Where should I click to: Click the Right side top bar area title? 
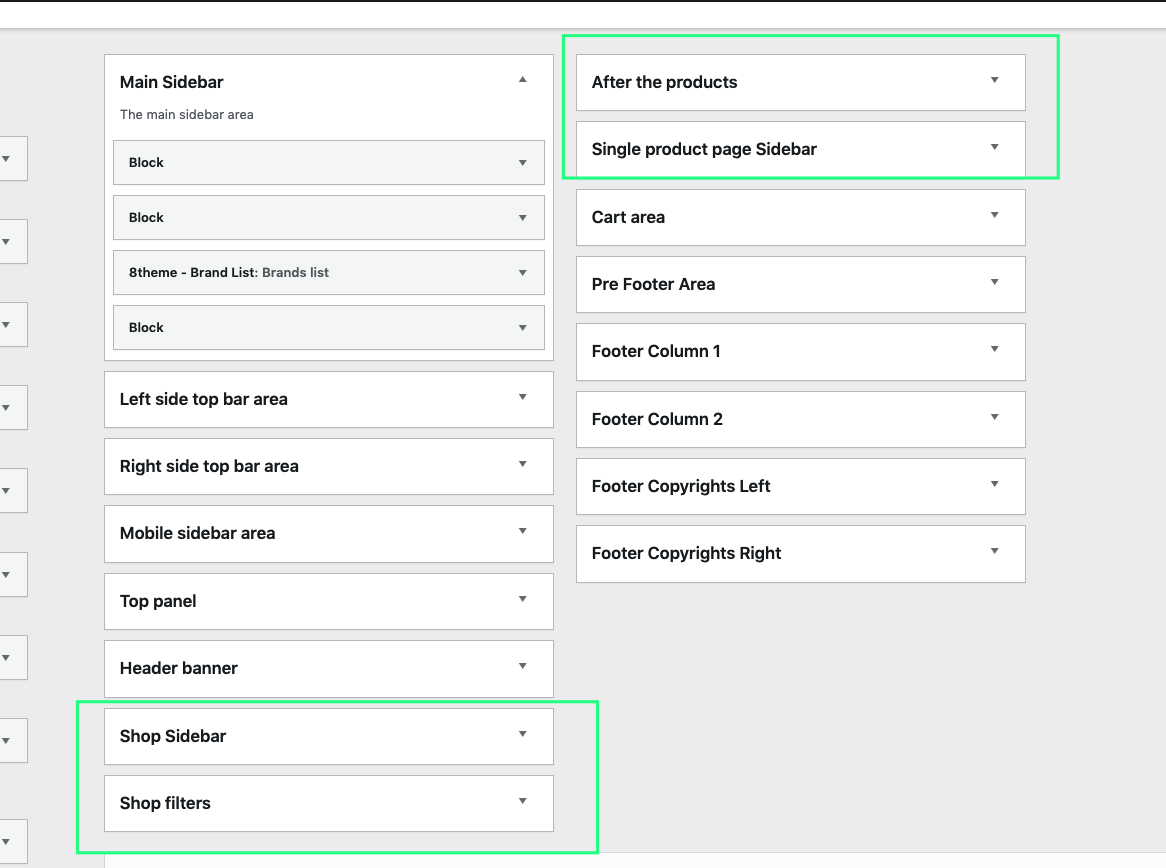209,466
